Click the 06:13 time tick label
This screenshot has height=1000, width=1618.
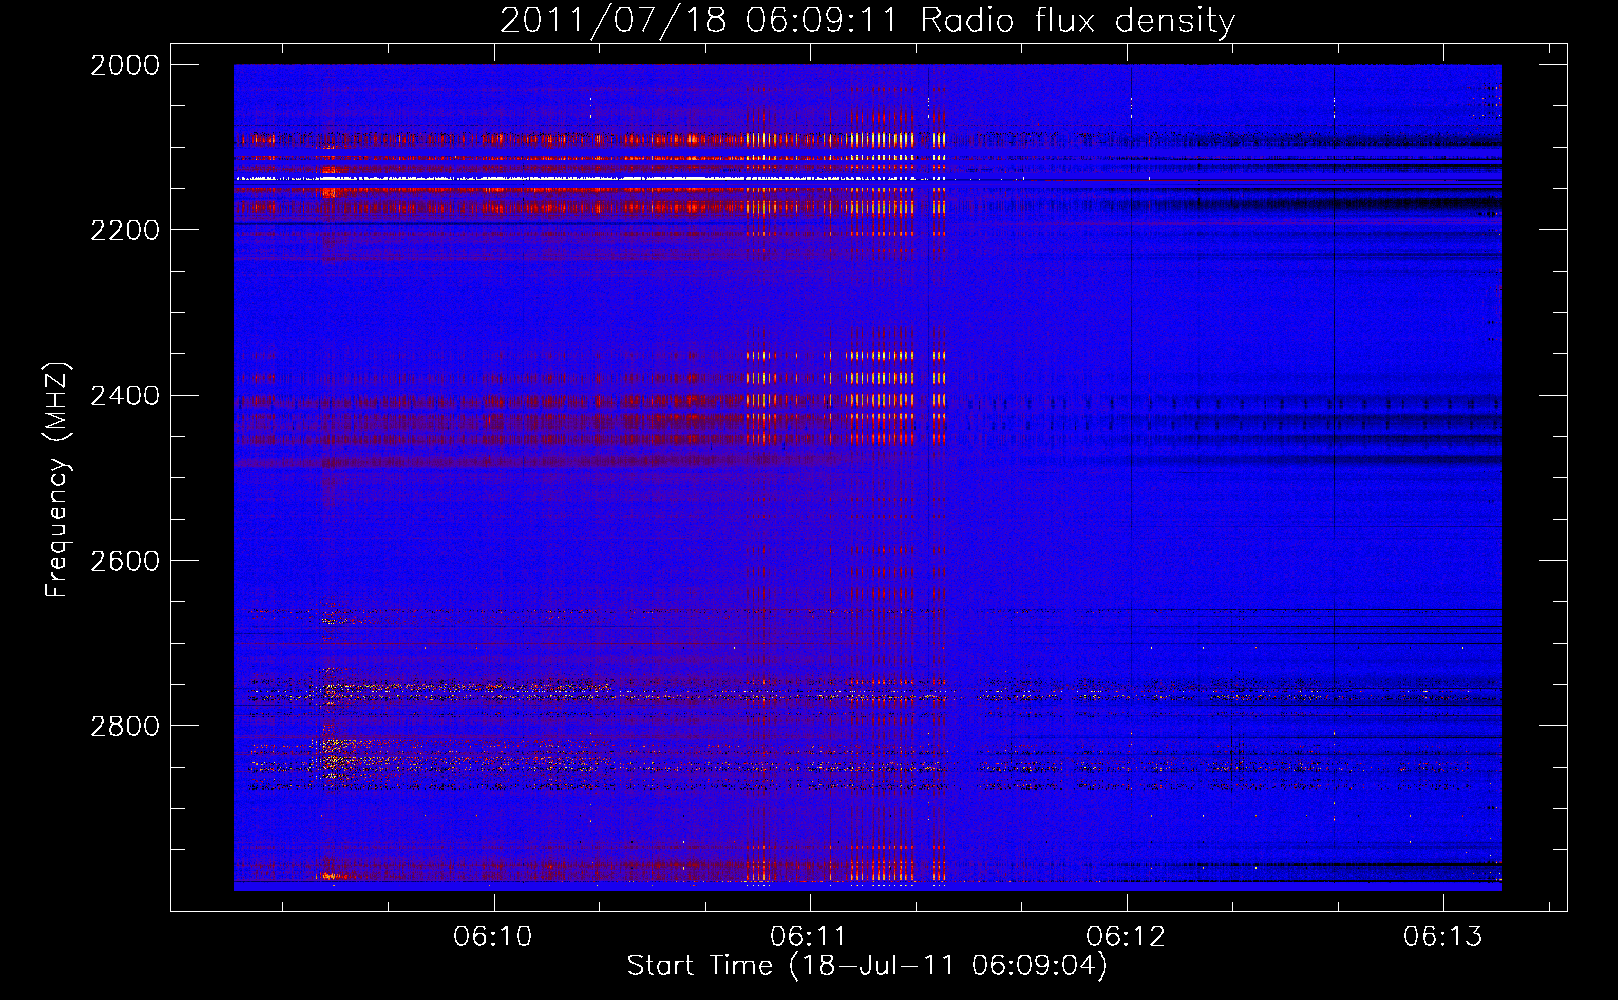[x=1443, y=937]
